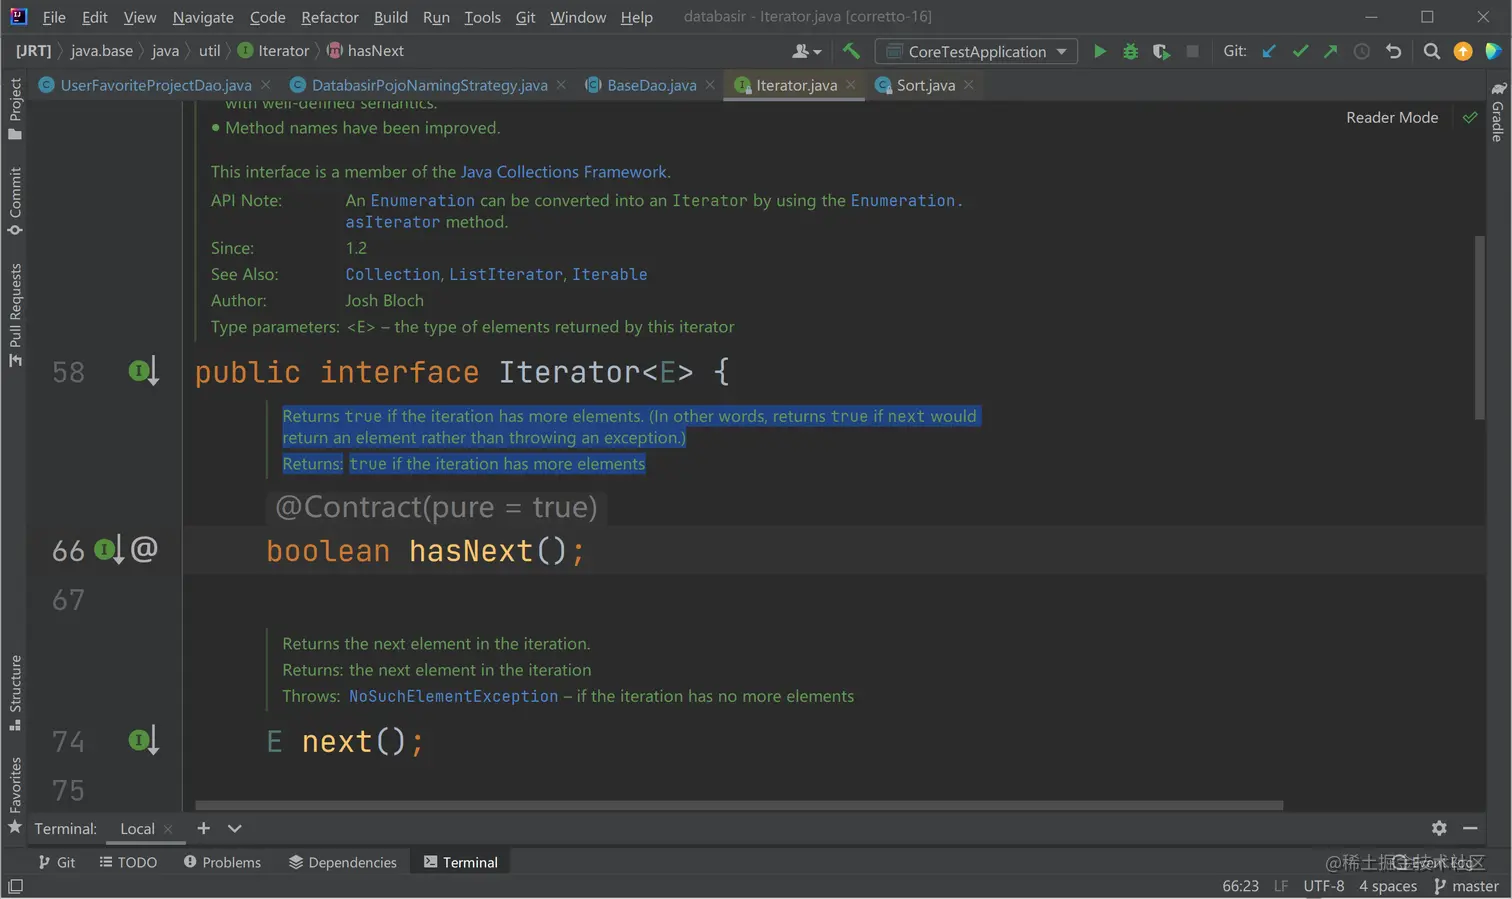Build the project with the hammer icon

[x=851, y=51]
